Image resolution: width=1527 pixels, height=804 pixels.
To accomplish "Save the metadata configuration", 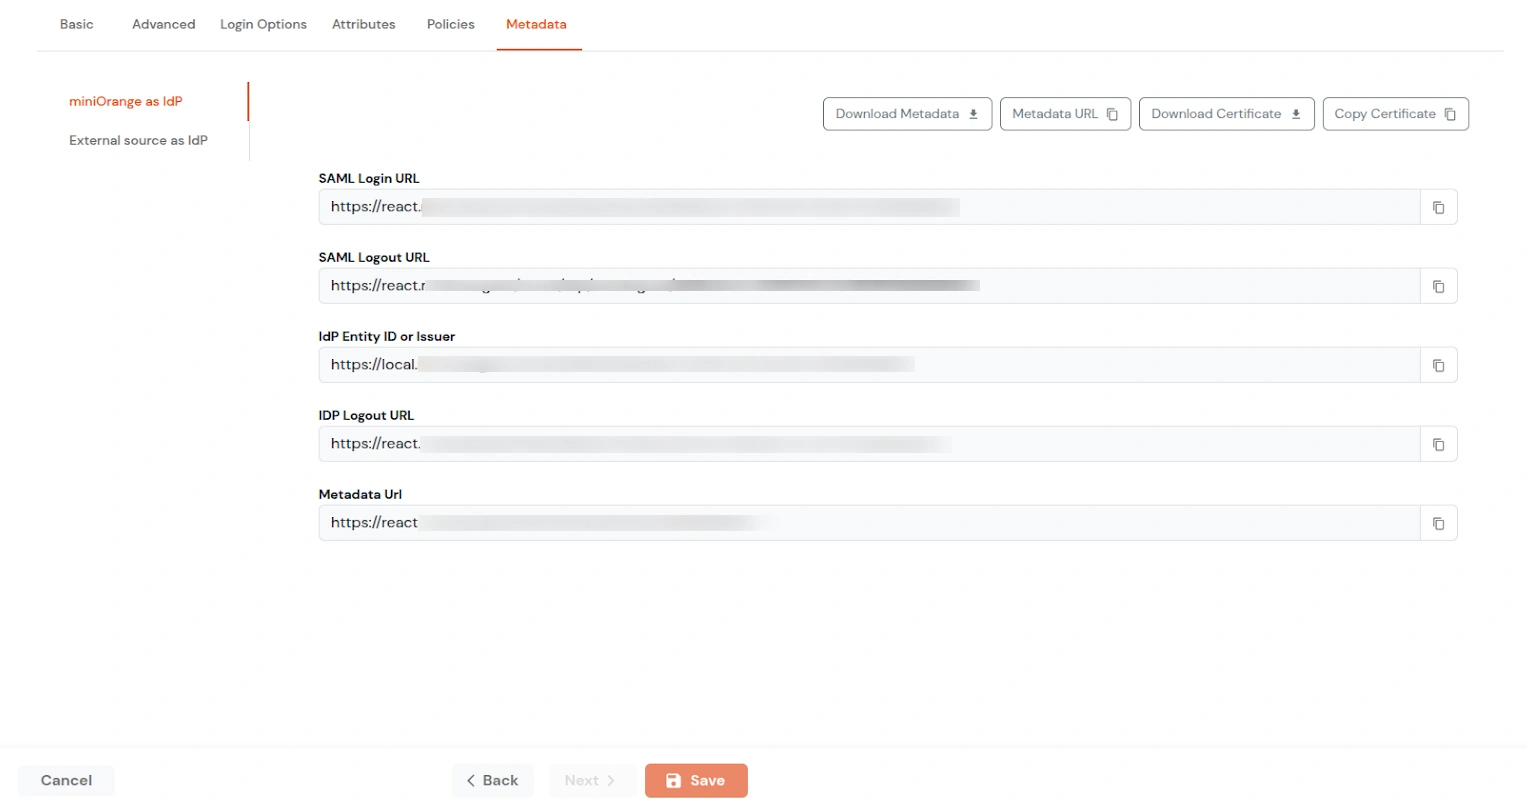I will (x=696, y=780).
